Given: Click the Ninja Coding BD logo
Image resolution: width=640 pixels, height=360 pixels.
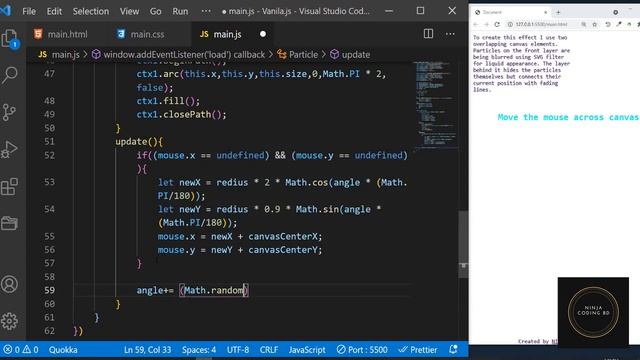Looking at the screenshot, I should click(593, 312).
